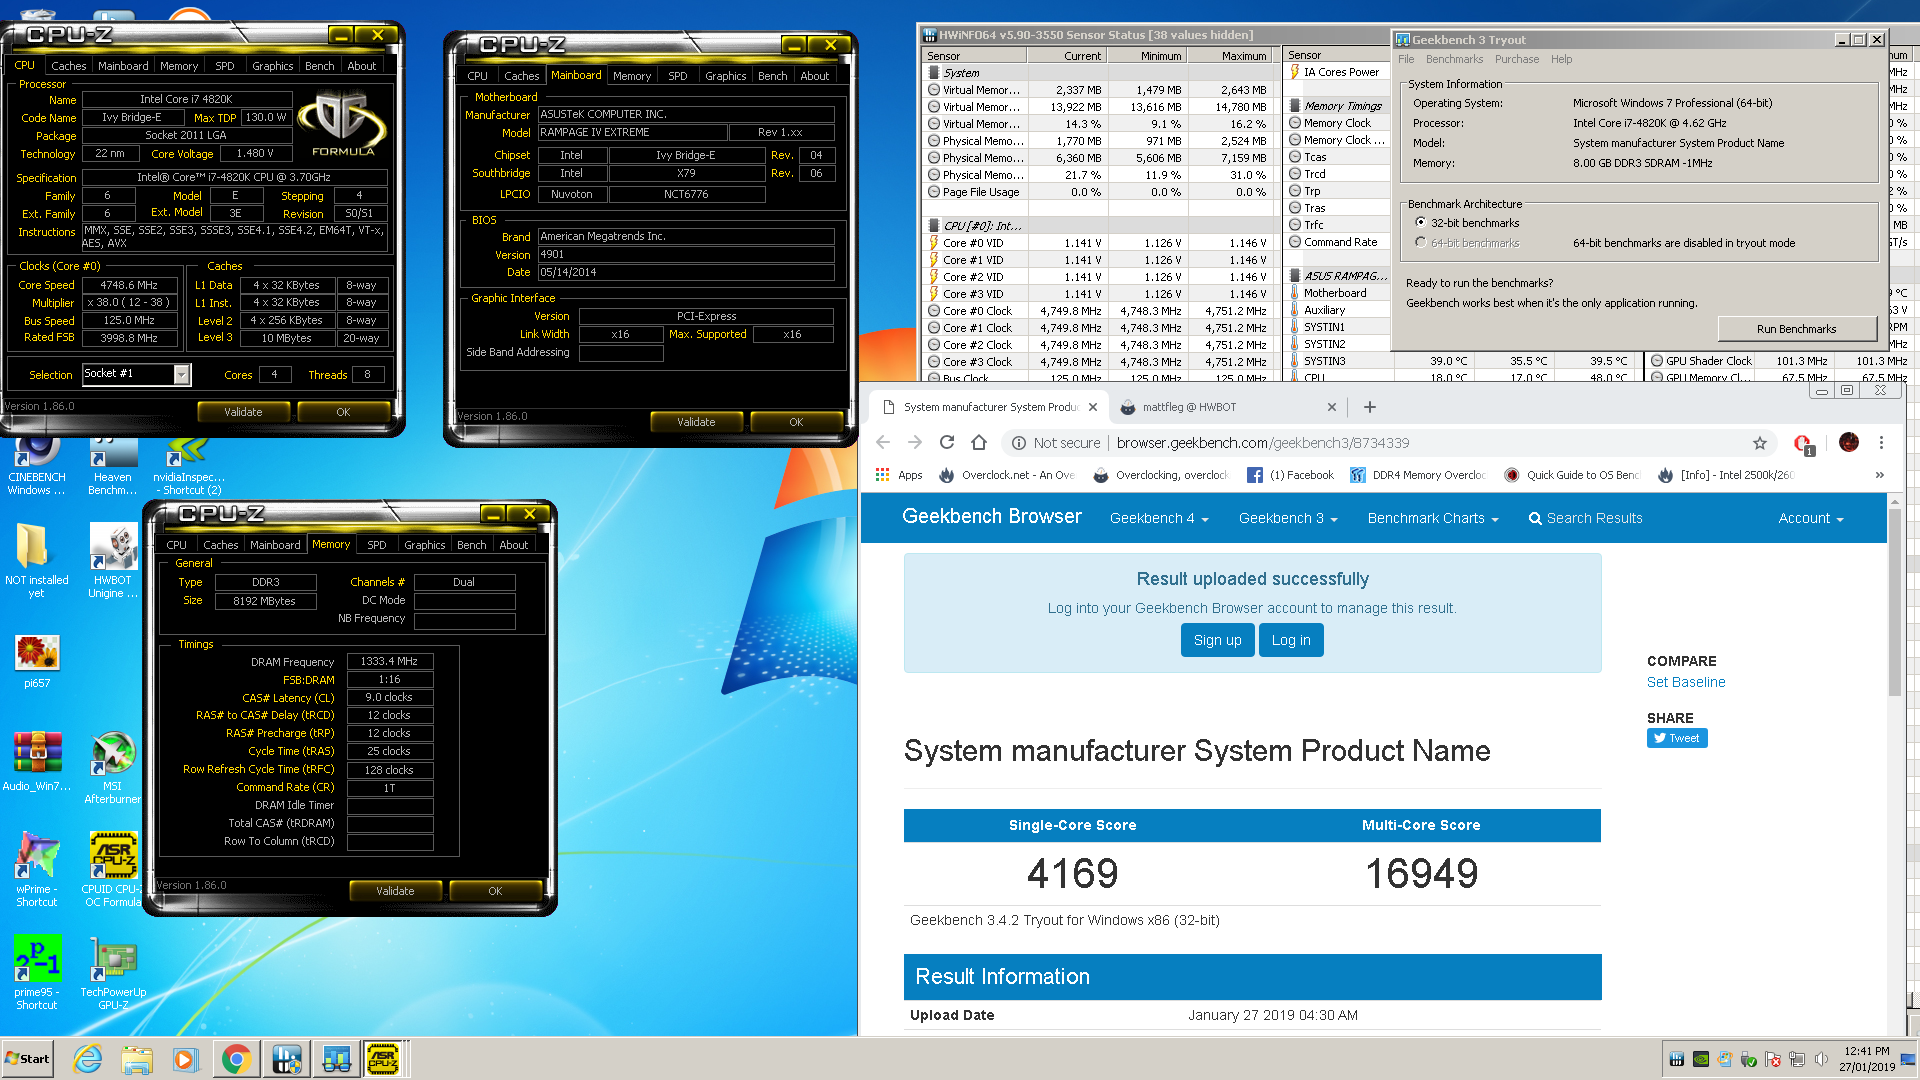The image size is (1920, 1080).
Task: Click Validate in Memory CPU-Z window
Action: coord(395,891)
